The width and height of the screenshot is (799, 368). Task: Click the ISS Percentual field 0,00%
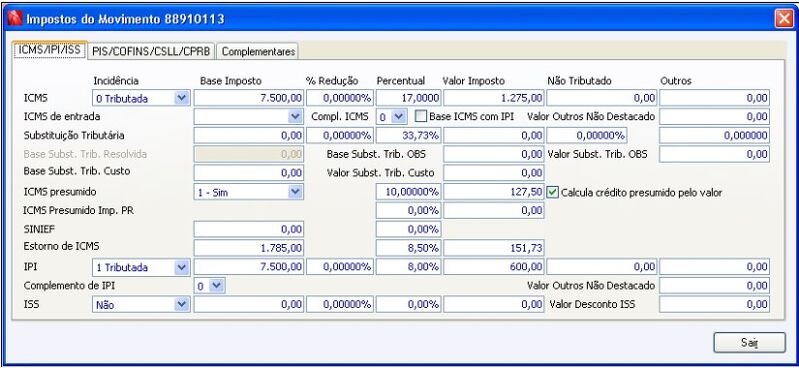pos(409,304)
